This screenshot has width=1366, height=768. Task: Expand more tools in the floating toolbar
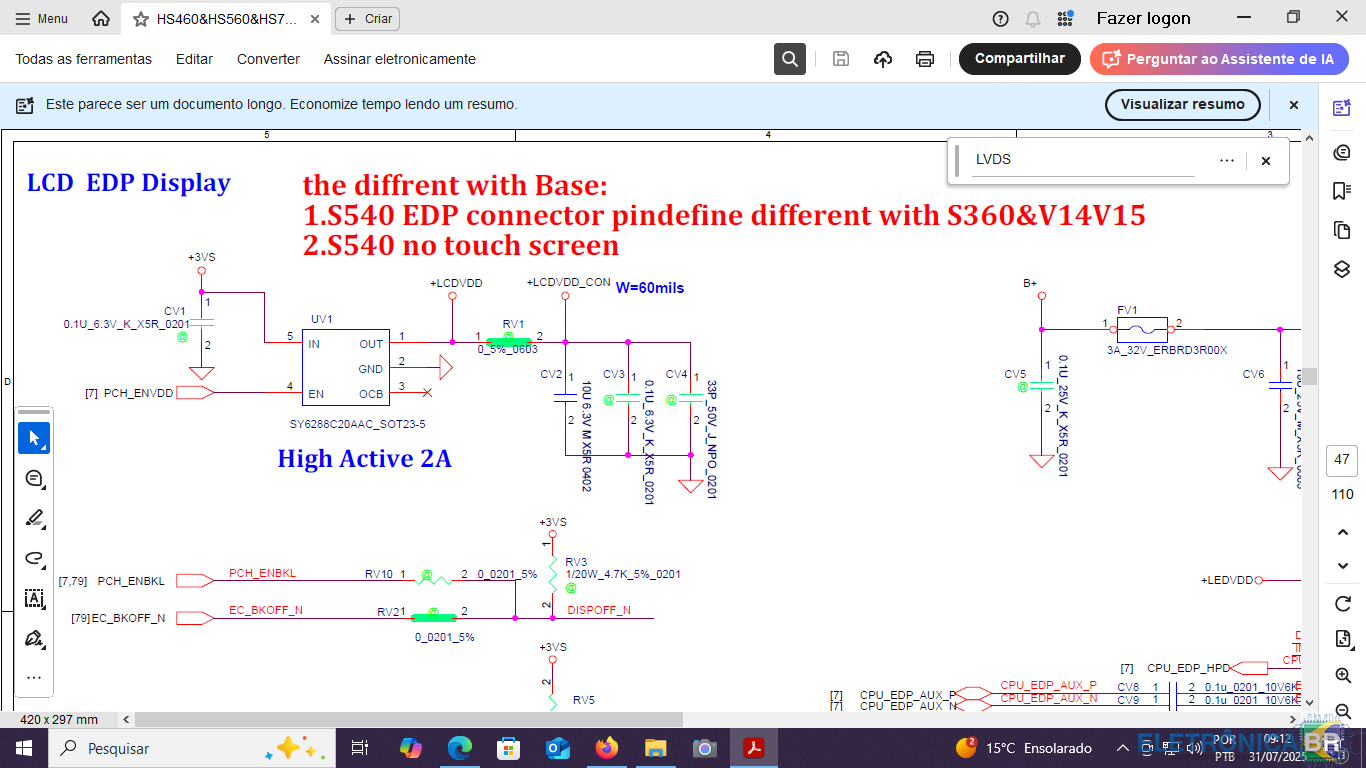34,677
